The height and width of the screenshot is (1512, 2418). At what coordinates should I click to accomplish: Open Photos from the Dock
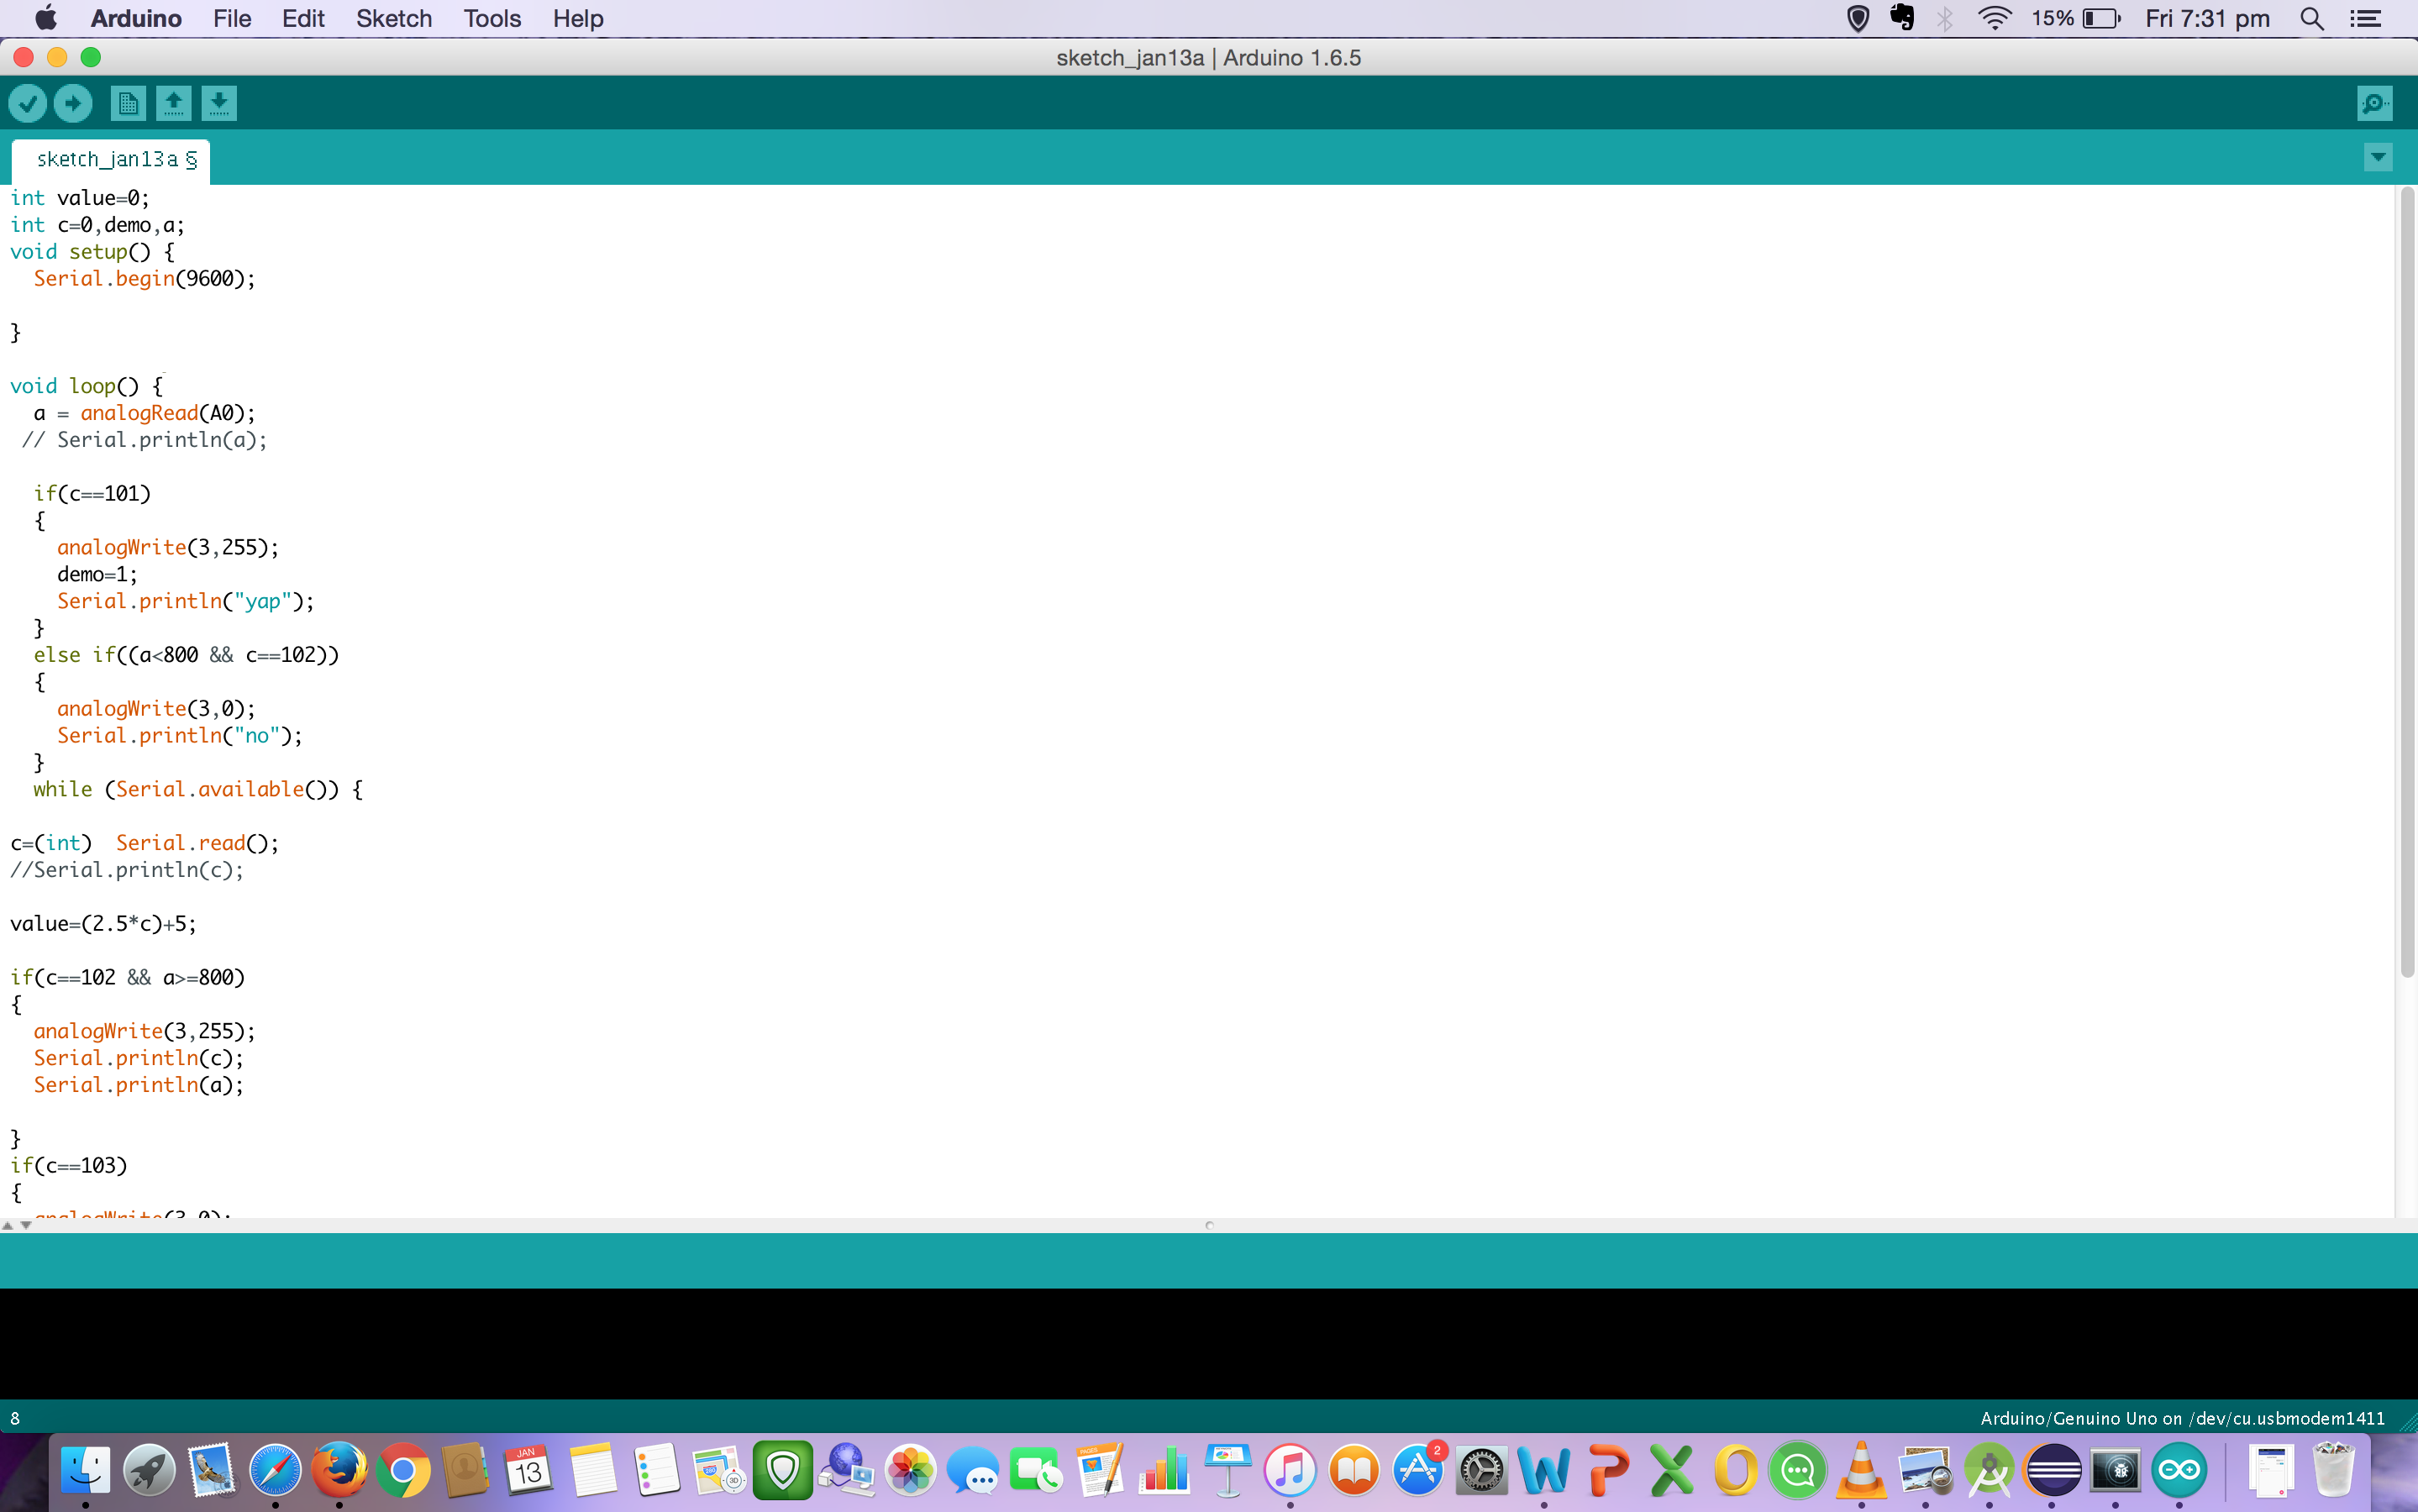tap(910, 1471)
